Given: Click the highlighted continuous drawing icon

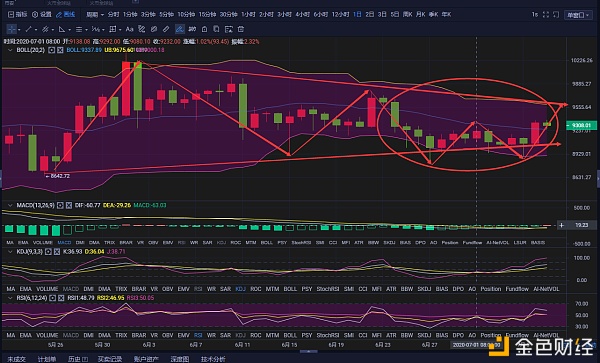Looking at the screenshot, I should [x=179, y=29].
